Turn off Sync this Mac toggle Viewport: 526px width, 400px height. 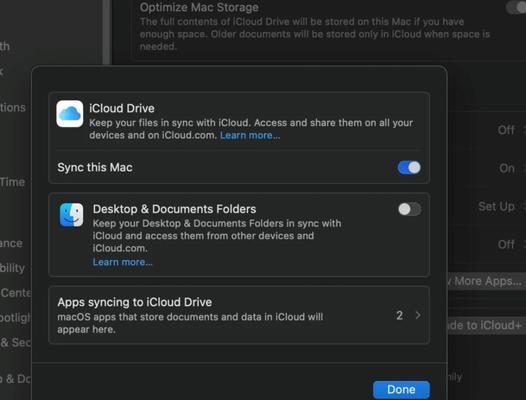click(409, 167)
